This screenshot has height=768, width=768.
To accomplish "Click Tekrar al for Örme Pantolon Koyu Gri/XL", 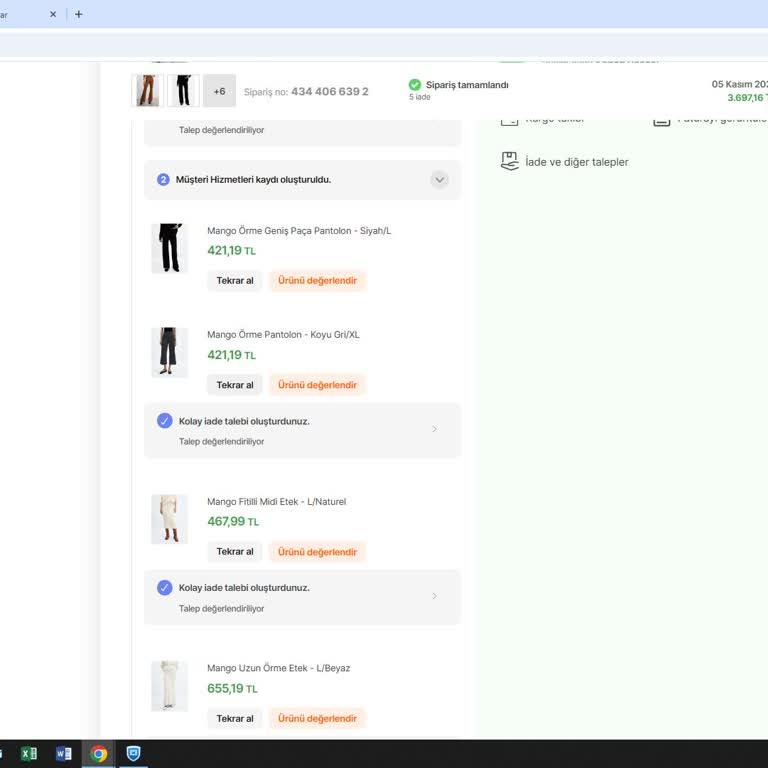I will pyautogui.click(x=235, y=385).
